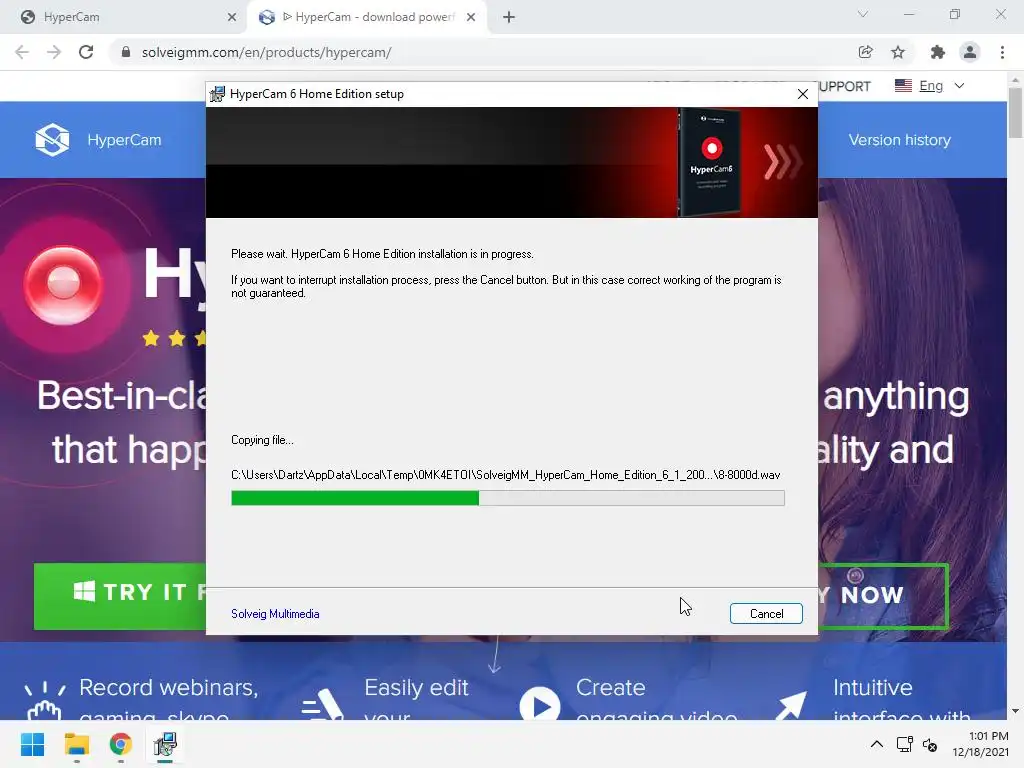The image size is (1024, 768).
Task: Go back in Chrome browser
Action: tap(22, 52)
